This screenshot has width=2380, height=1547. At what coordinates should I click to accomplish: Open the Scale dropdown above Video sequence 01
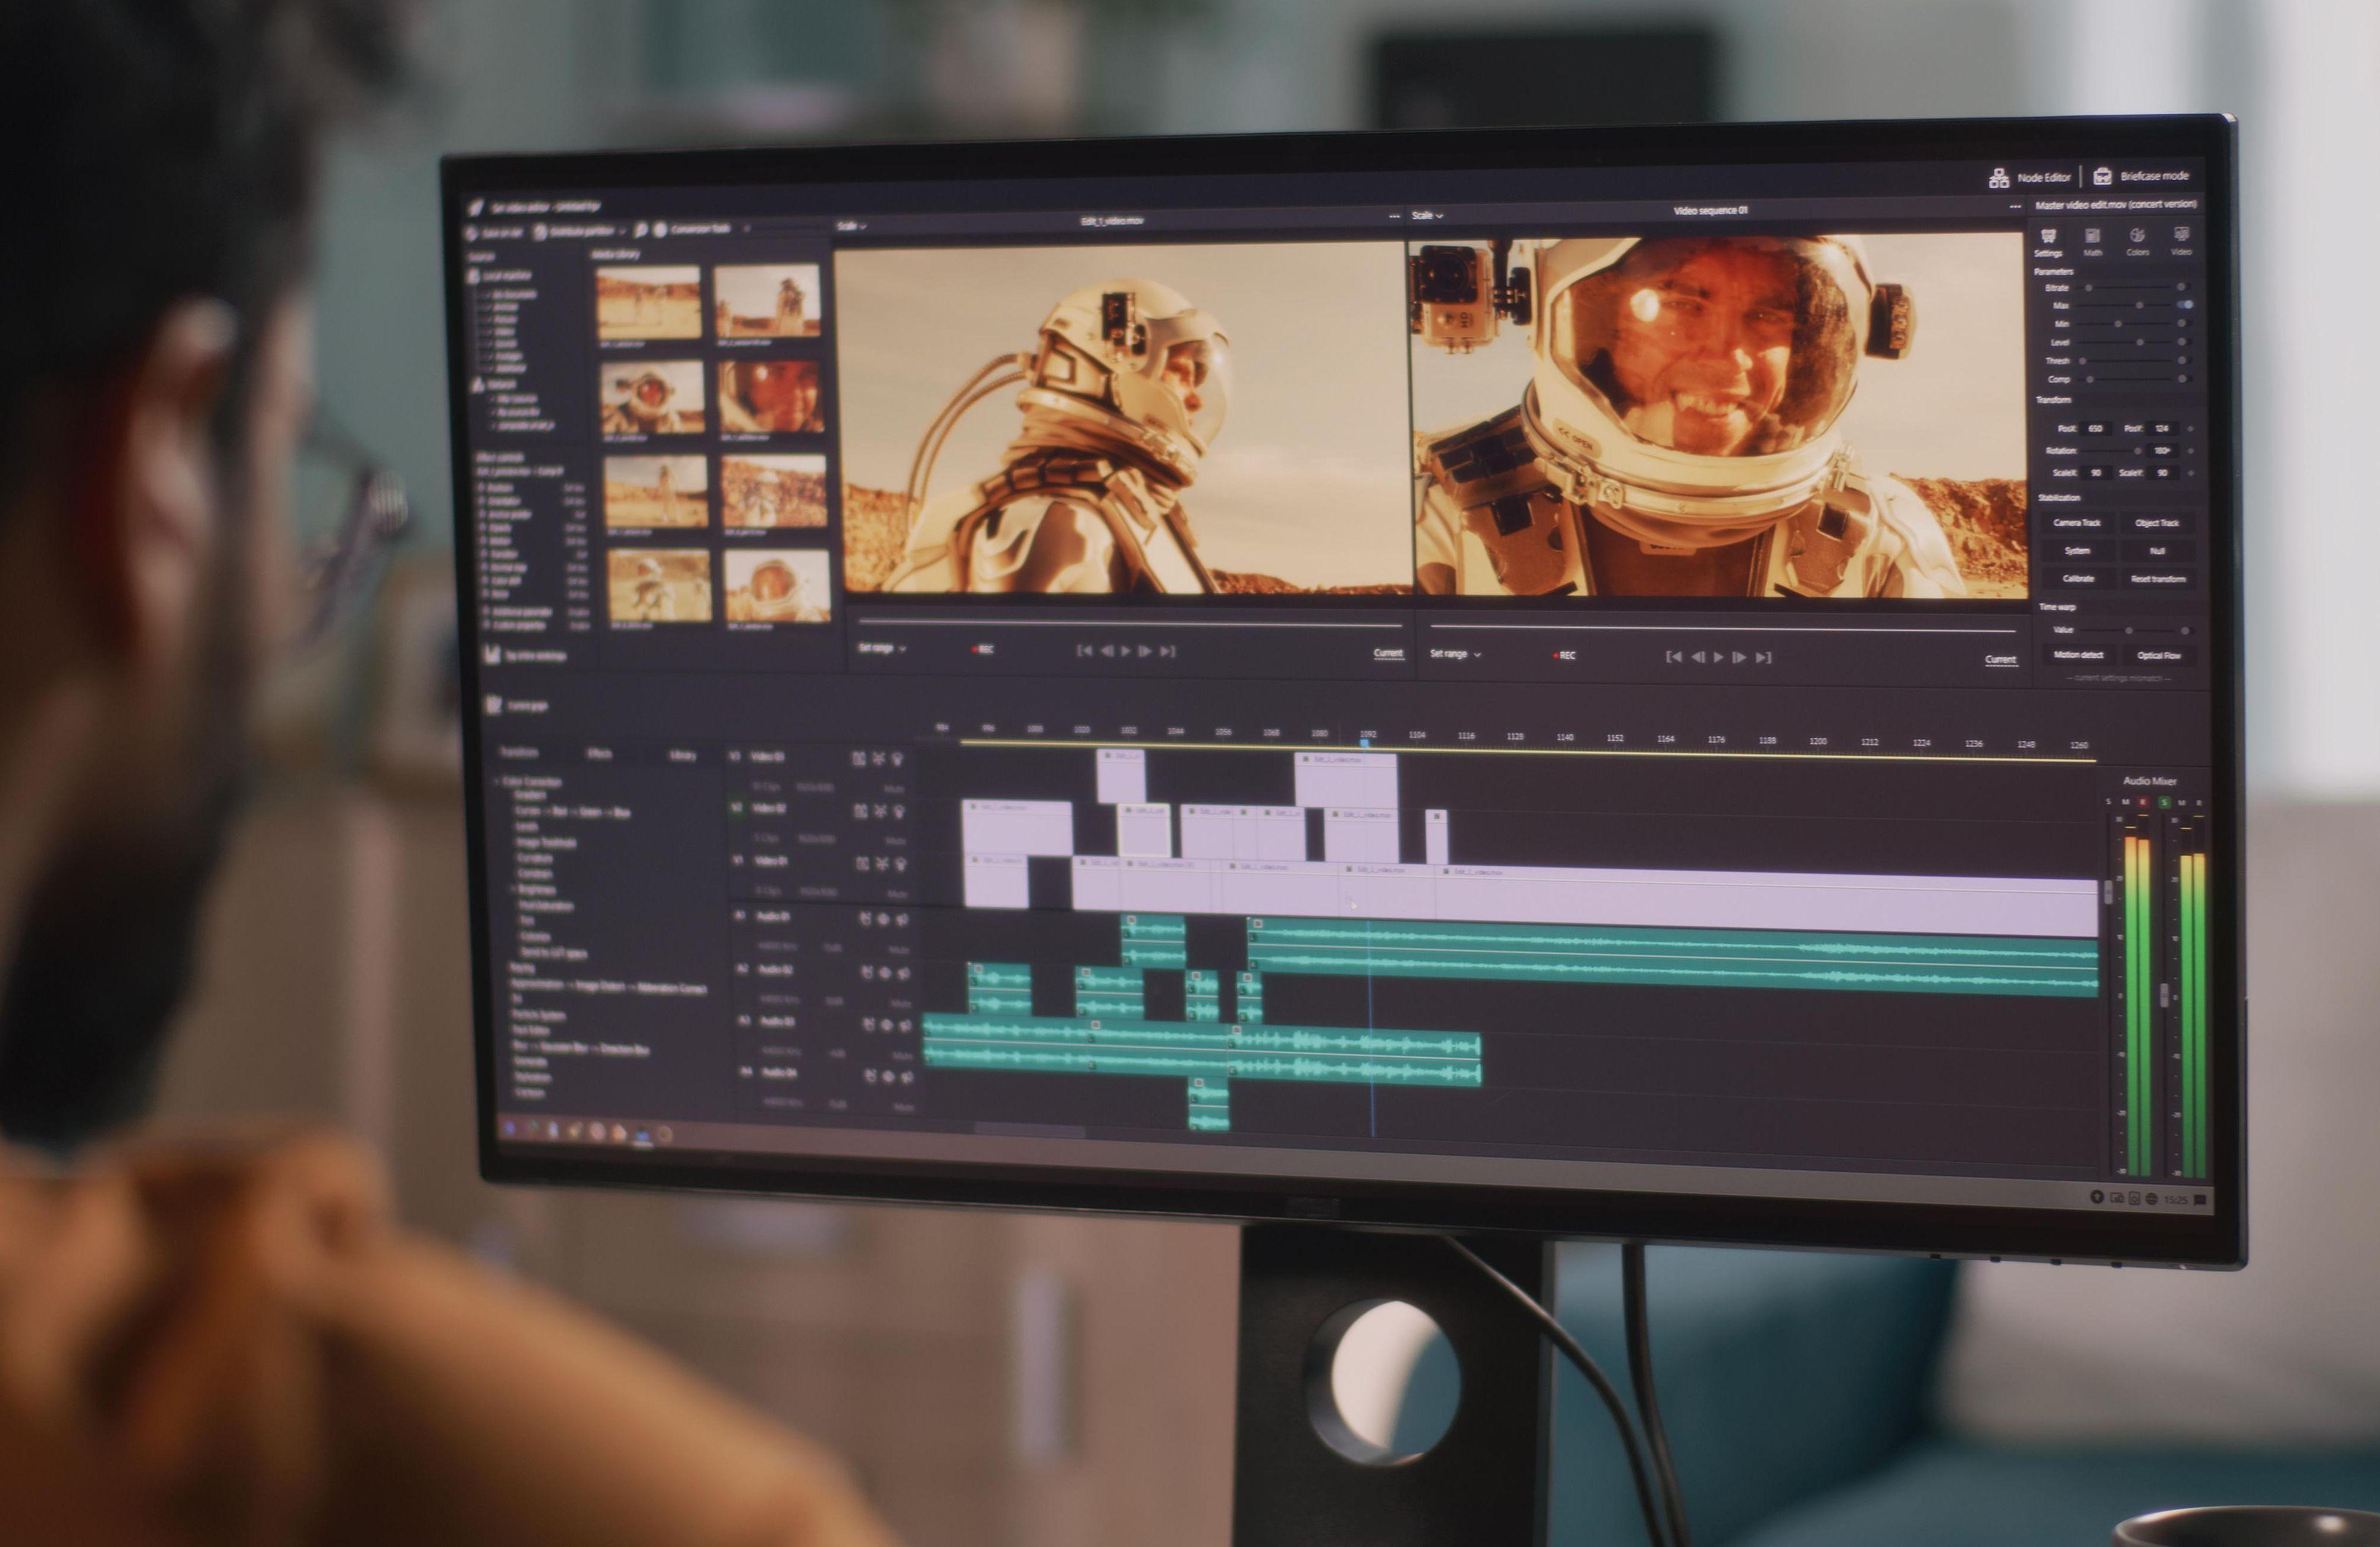pos(1427,215)
